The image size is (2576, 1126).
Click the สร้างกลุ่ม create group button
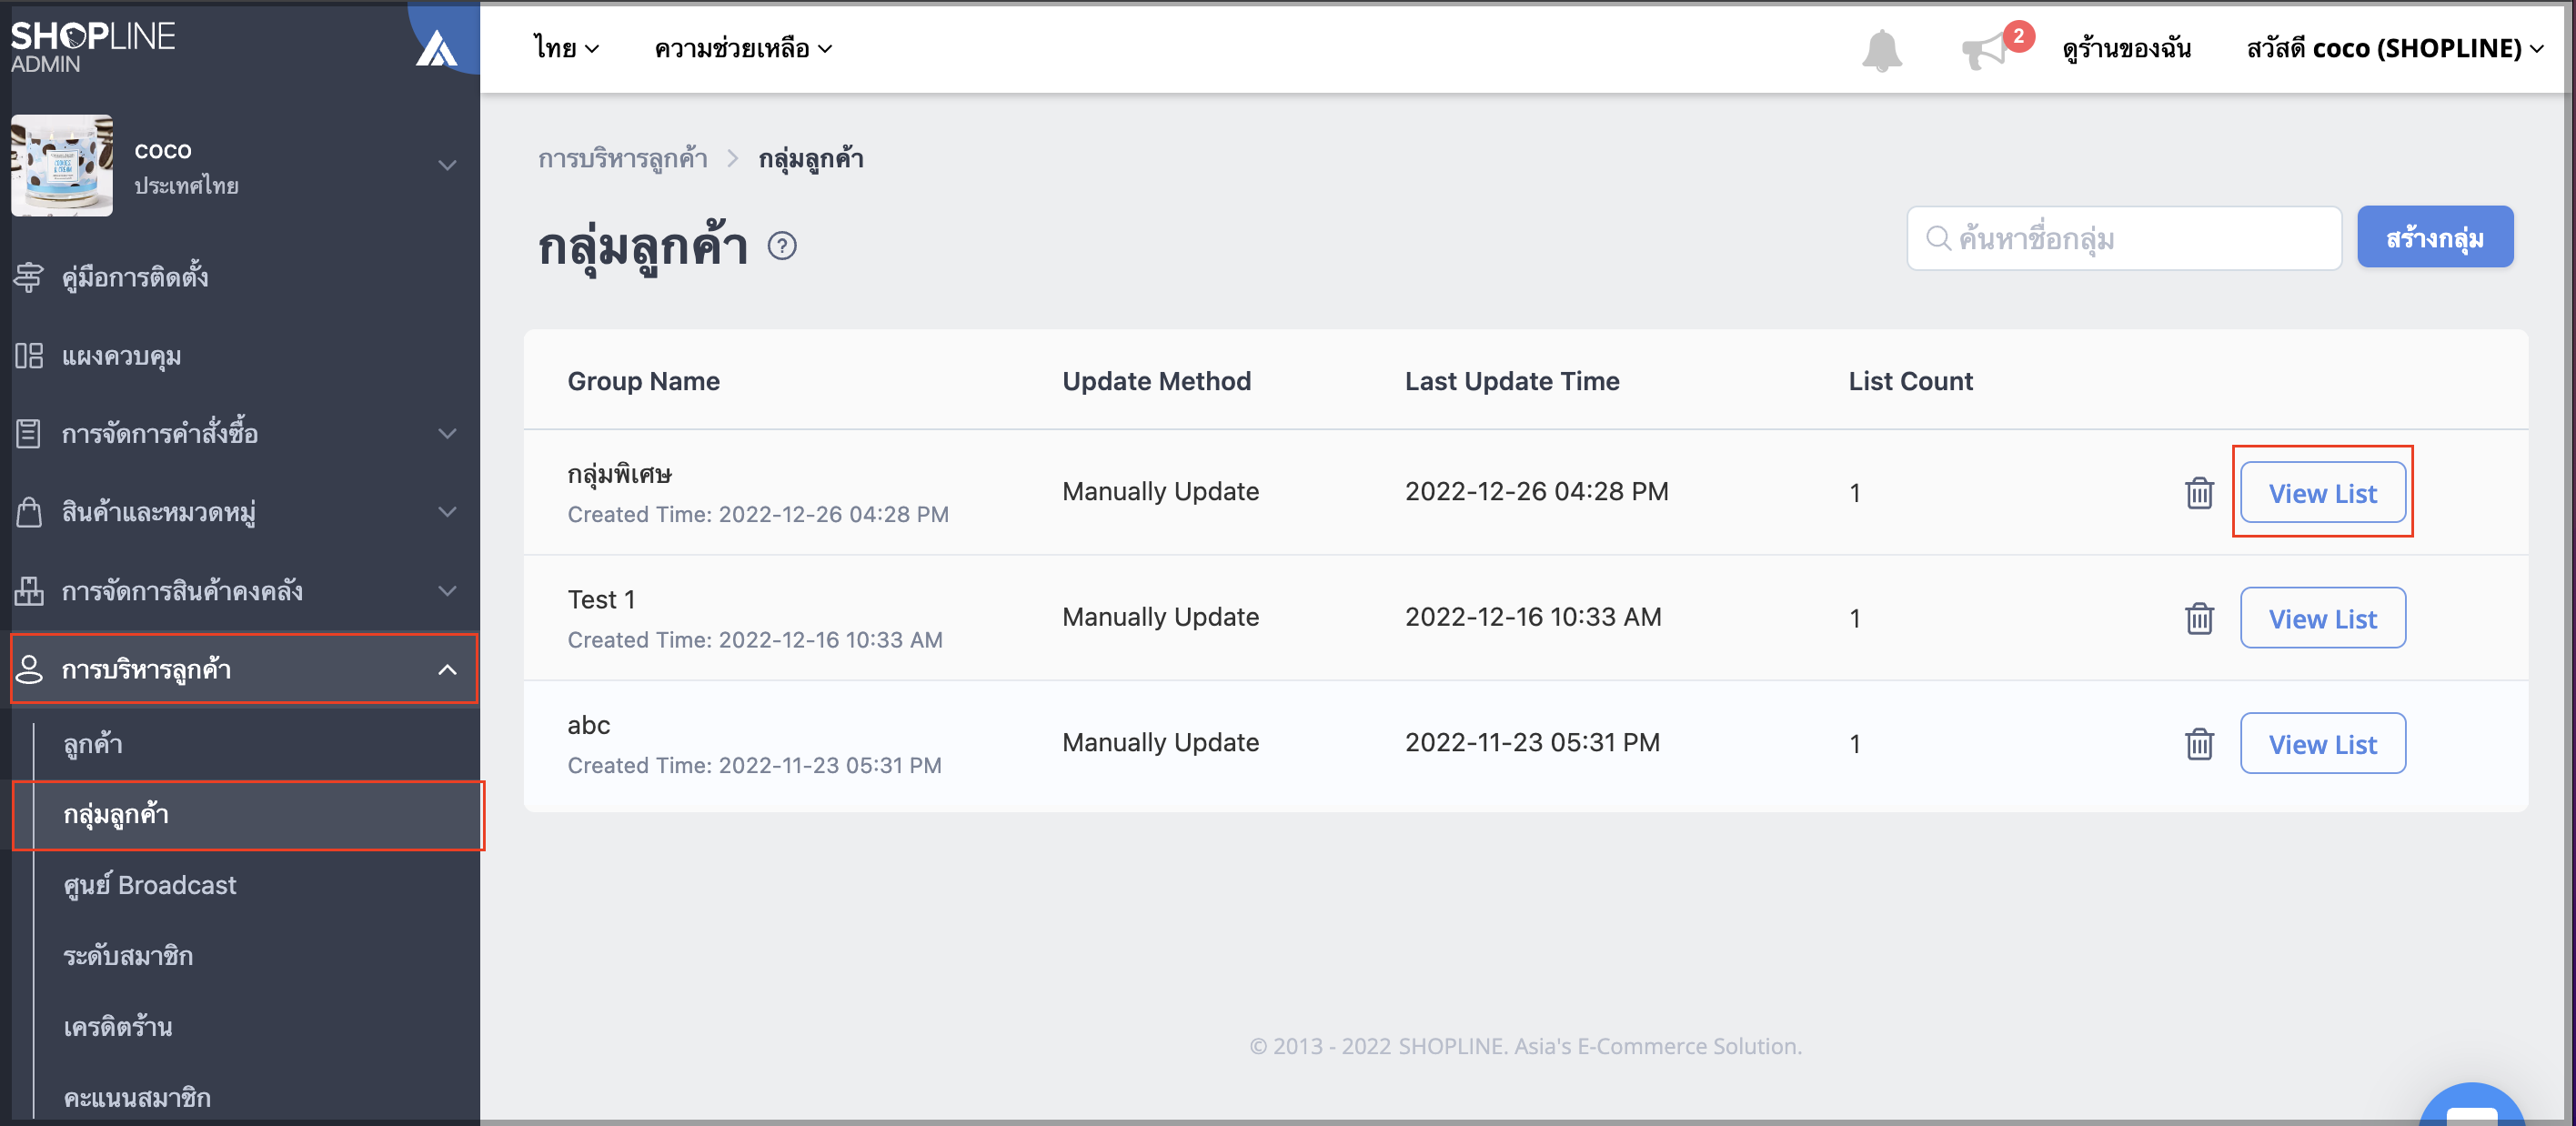[2434, 237]
